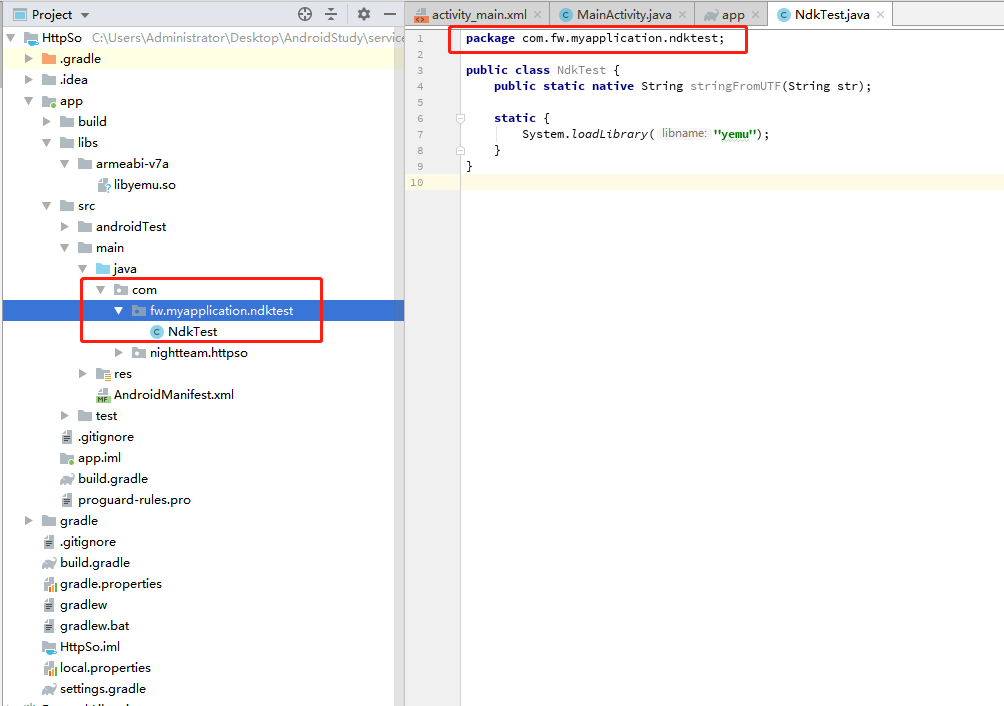Expand the nightteam.httpso package
The width and height of the screenshot is (1004, 706).
pos(118,352)
